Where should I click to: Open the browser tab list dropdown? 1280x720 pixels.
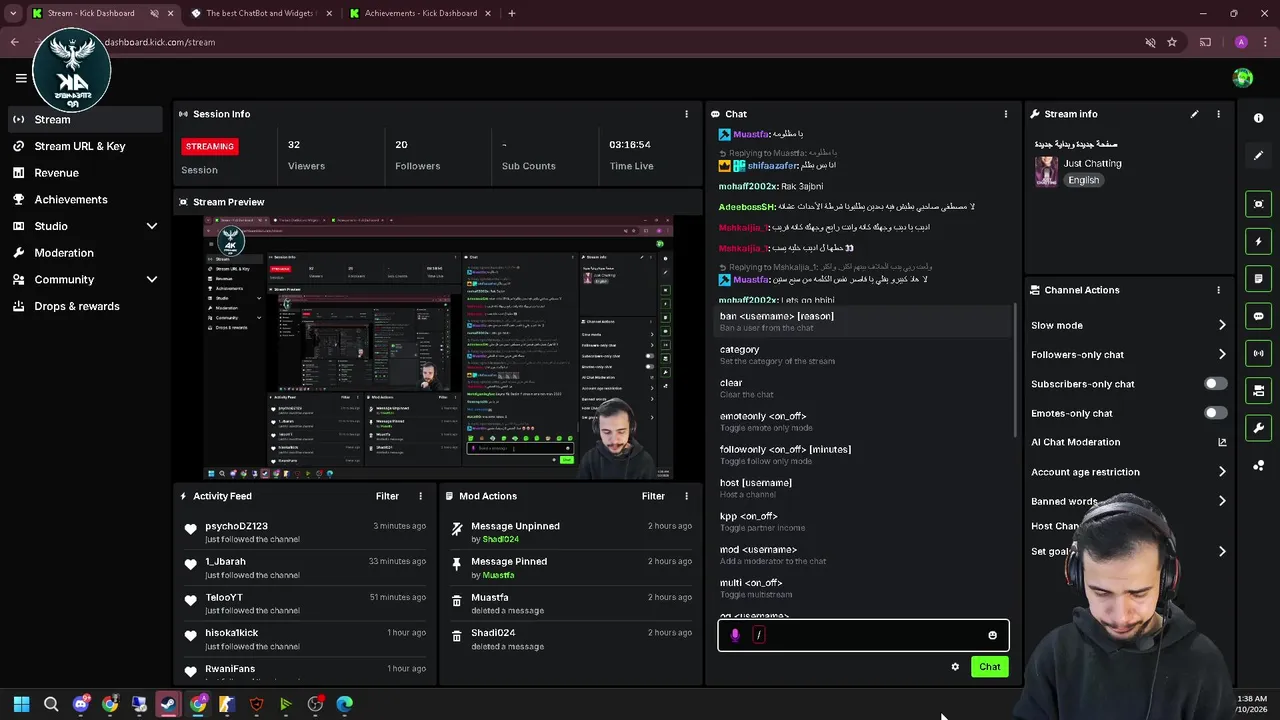coord(12,13)
